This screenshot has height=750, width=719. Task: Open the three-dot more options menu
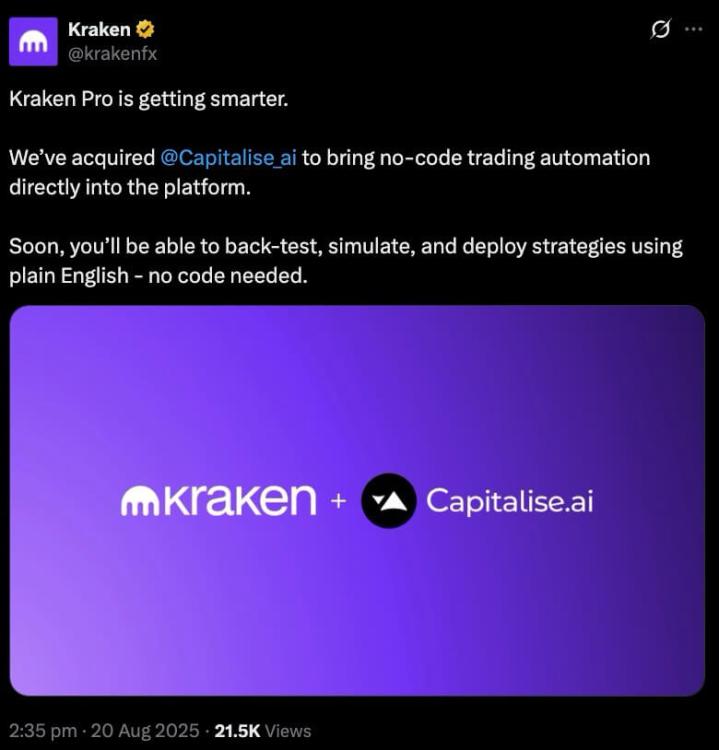click(x=694, y=30)
